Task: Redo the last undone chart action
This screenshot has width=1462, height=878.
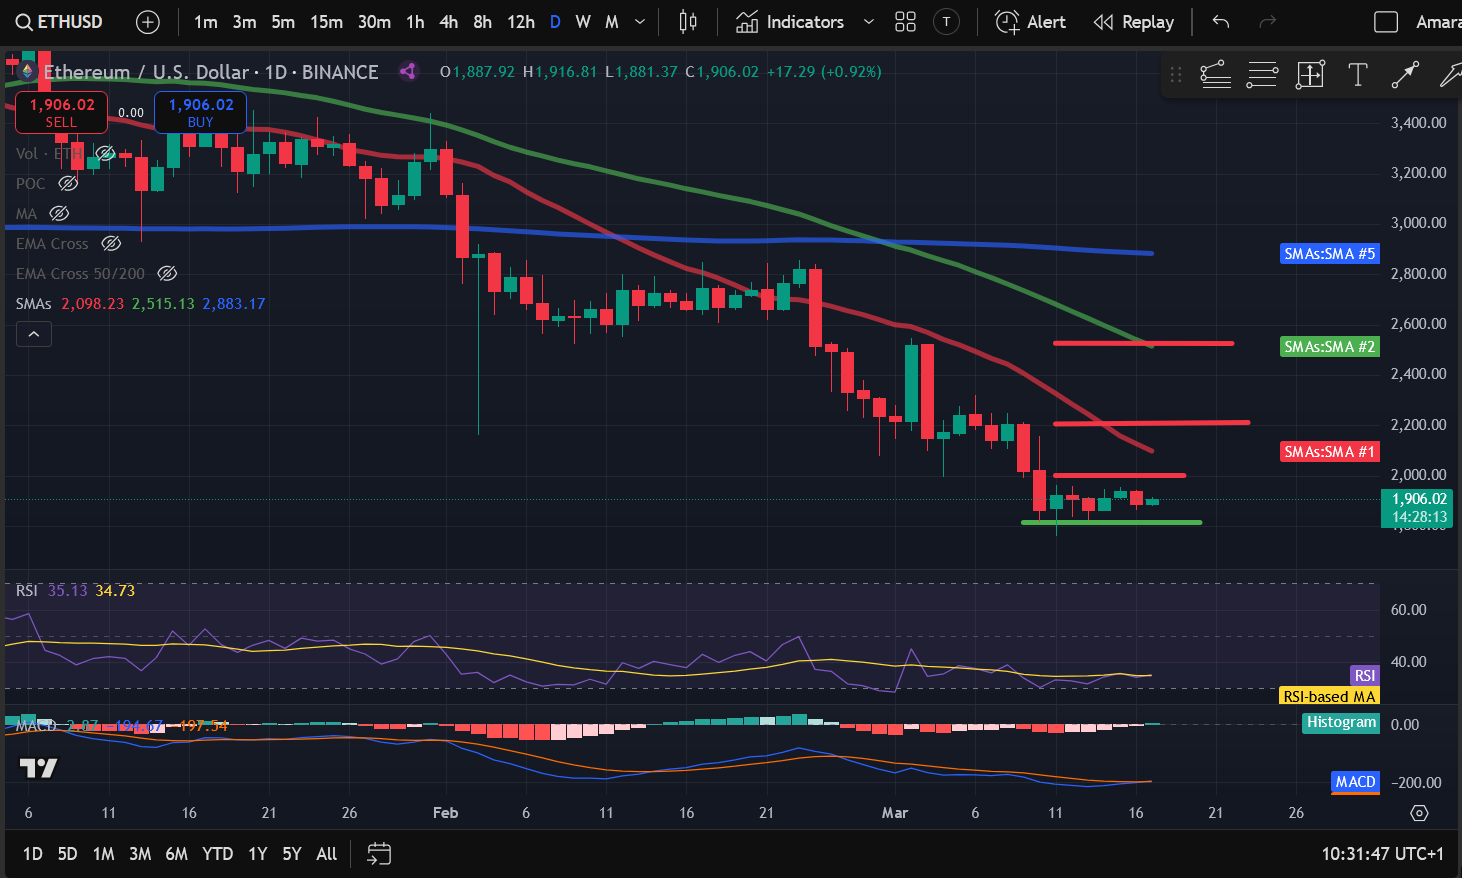Action: click(x=1267, y=22)
